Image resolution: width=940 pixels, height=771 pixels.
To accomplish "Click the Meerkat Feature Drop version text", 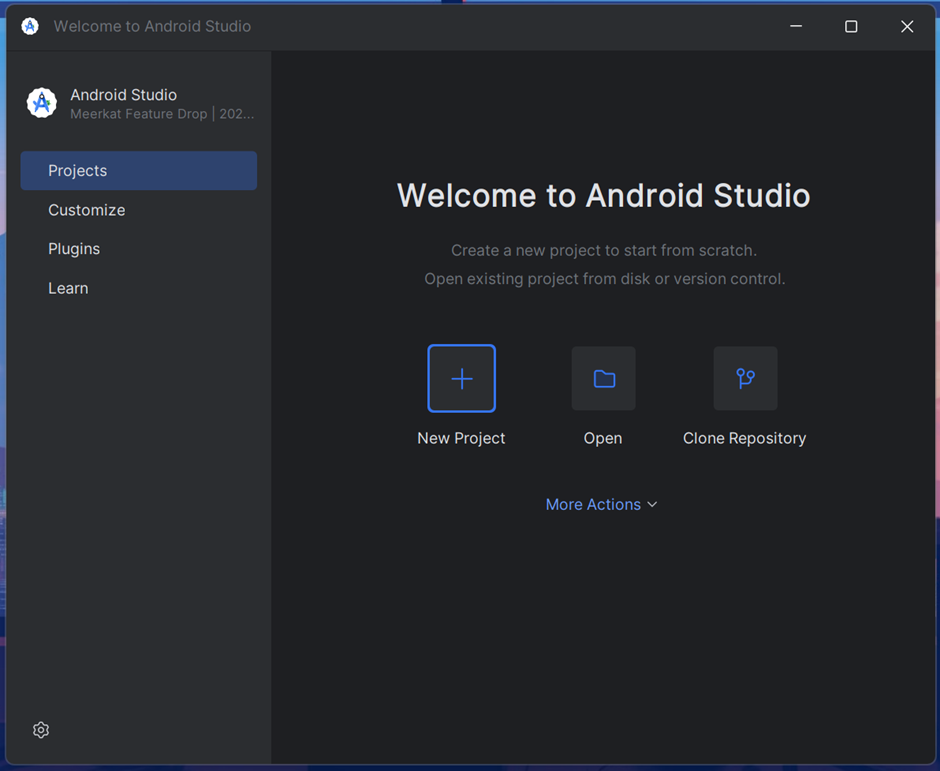I will 162,114.
